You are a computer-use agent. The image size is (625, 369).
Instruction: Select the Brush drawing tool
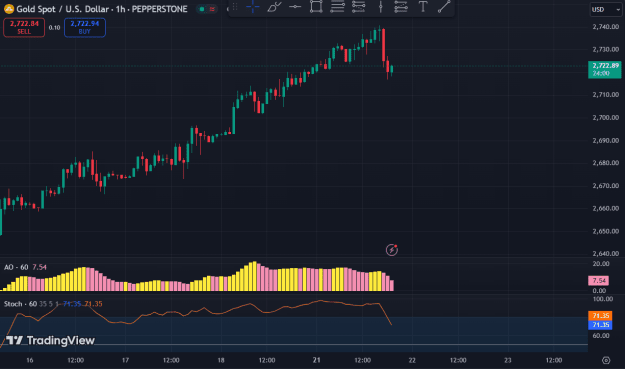pos(274,7)
